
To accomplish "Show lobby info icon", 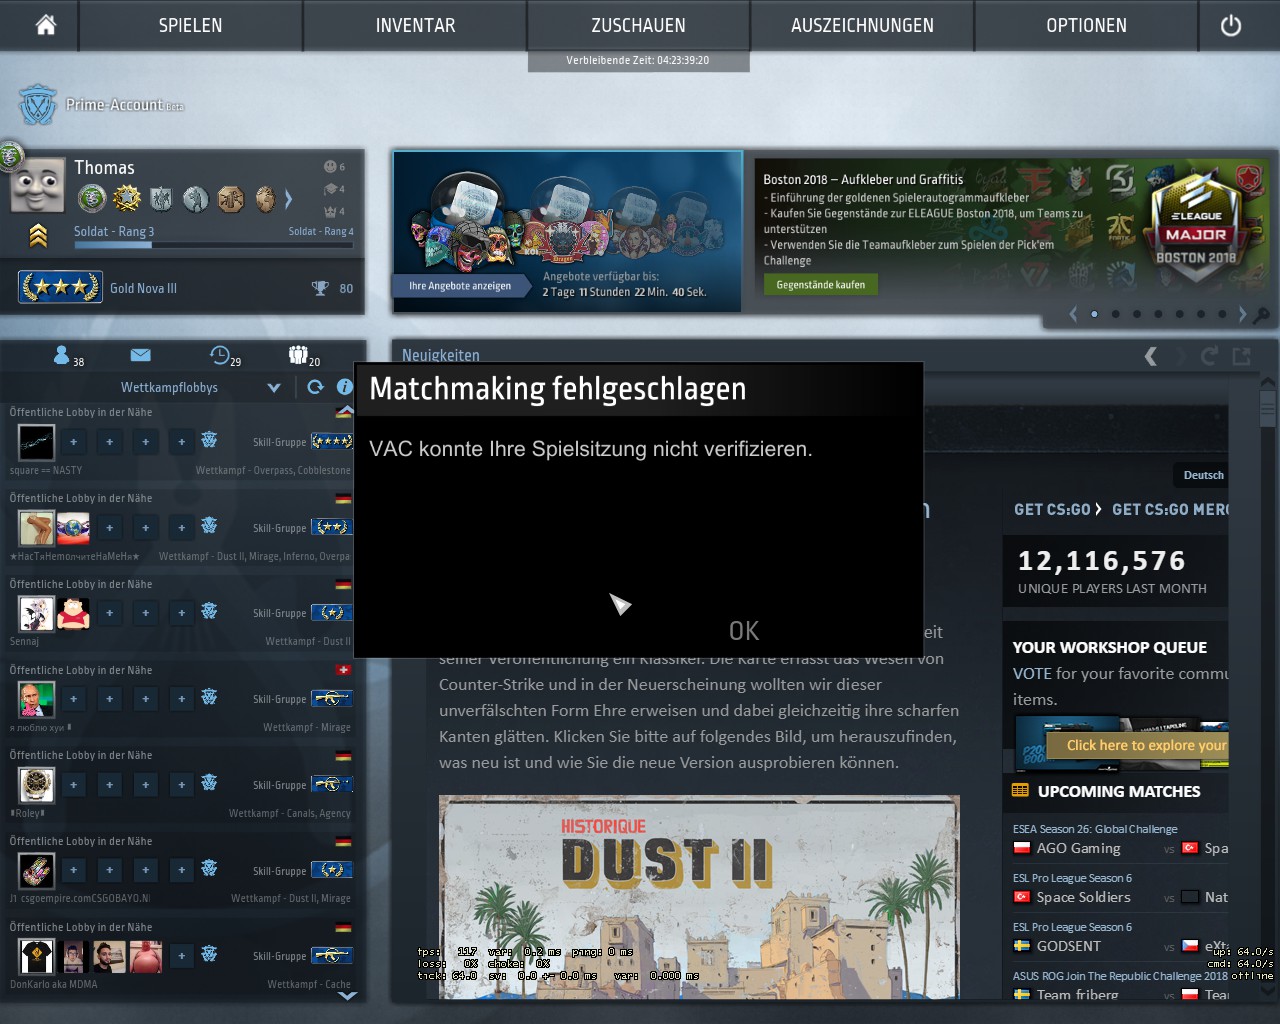I will 344,387.
